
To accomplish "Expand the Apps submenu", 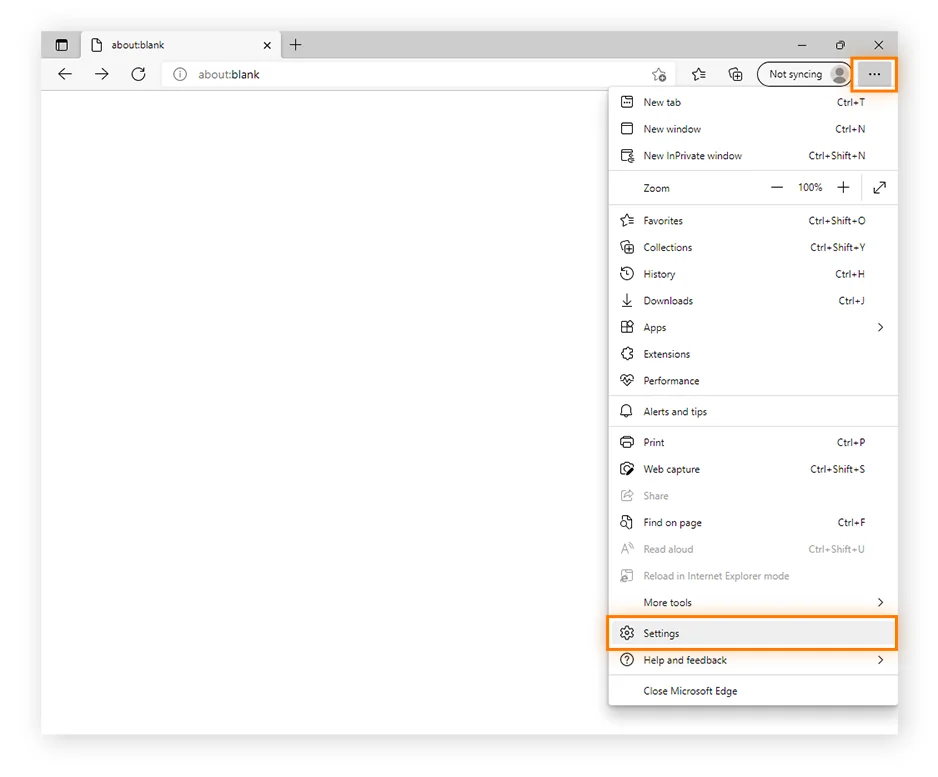I will [x=753, y=327].
